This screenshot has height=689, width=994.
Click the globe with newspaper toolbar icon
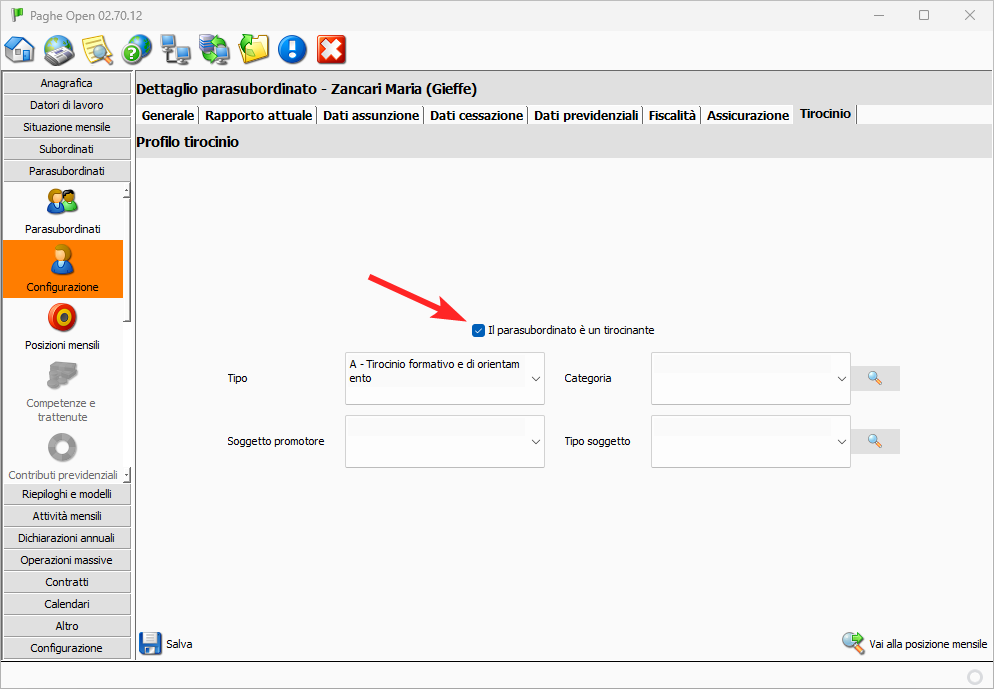[59, 49]
